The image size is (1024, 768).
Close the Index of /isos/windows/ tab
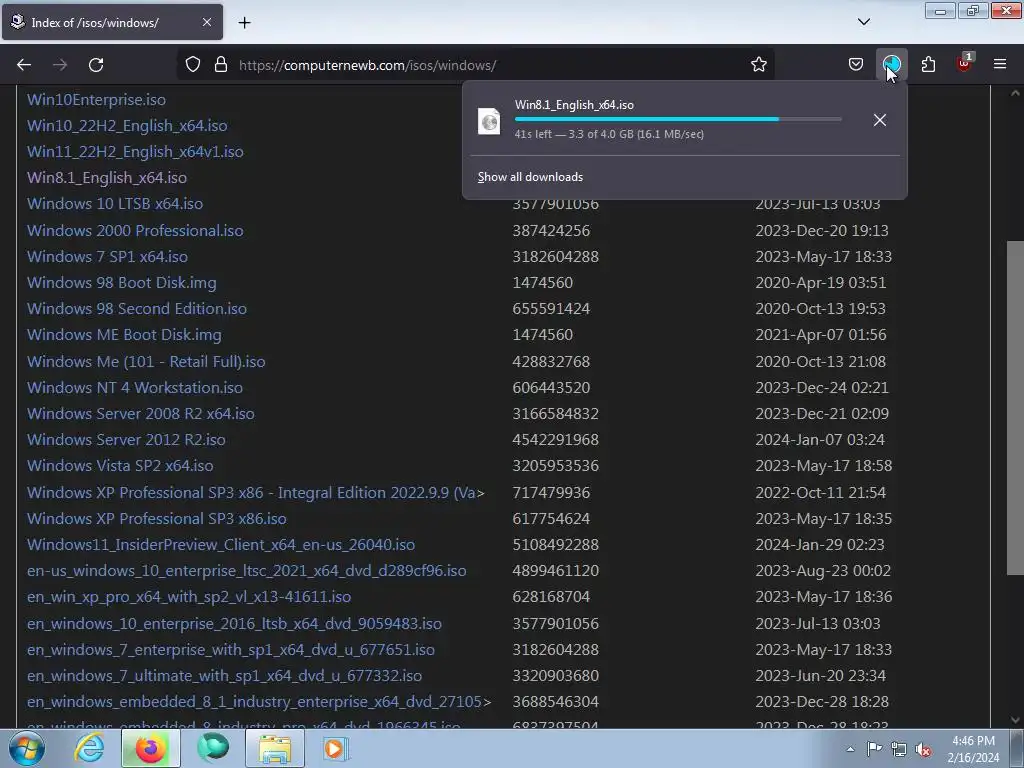(206, 22)
